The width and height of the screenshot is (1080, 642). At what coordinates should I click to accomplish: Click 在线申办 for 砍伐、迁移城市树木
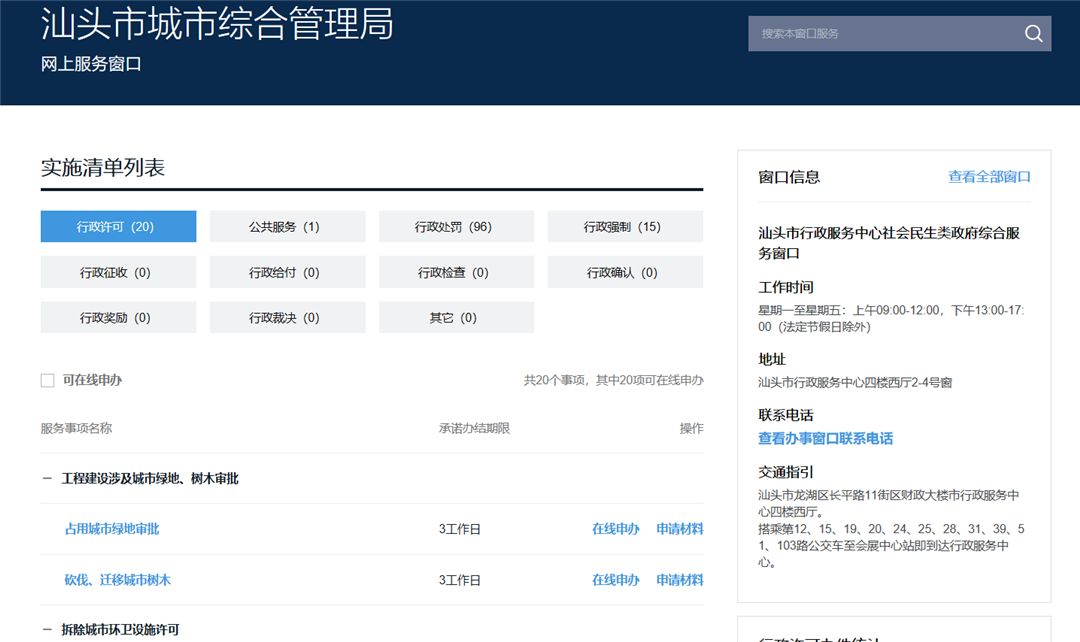(x=616, y=580)
